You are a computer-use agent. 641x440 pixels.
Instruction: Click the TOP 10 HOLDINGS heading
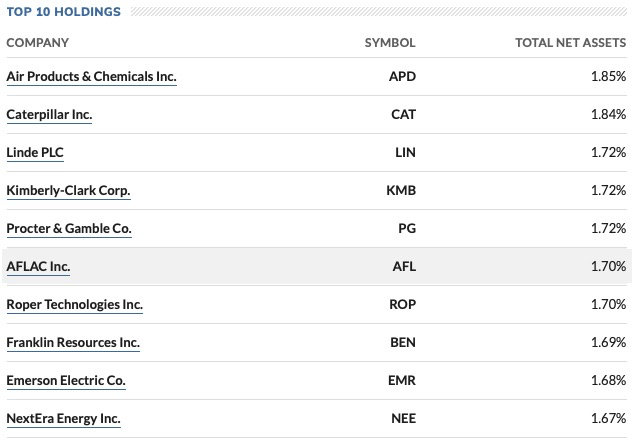64,12
